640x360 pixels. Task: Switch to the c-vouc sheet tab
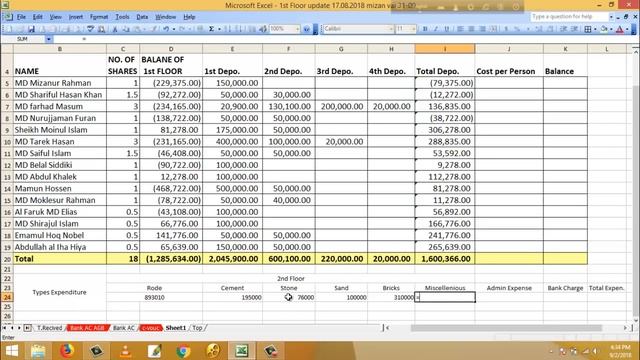pyautogui.click(x=151, y=328)
